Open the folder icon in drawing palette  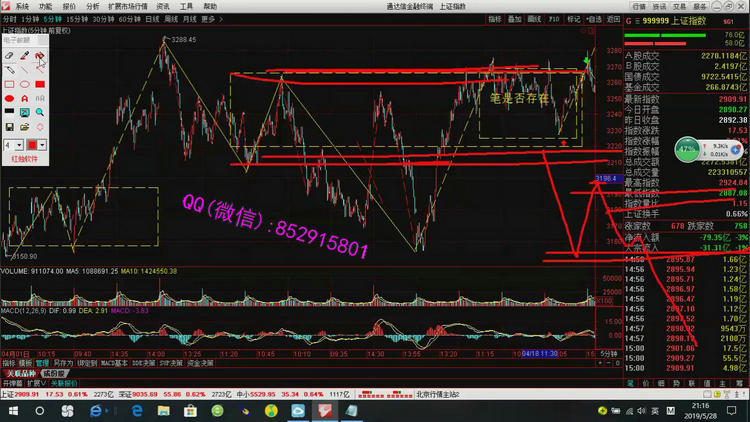click(x=24, y=127)
